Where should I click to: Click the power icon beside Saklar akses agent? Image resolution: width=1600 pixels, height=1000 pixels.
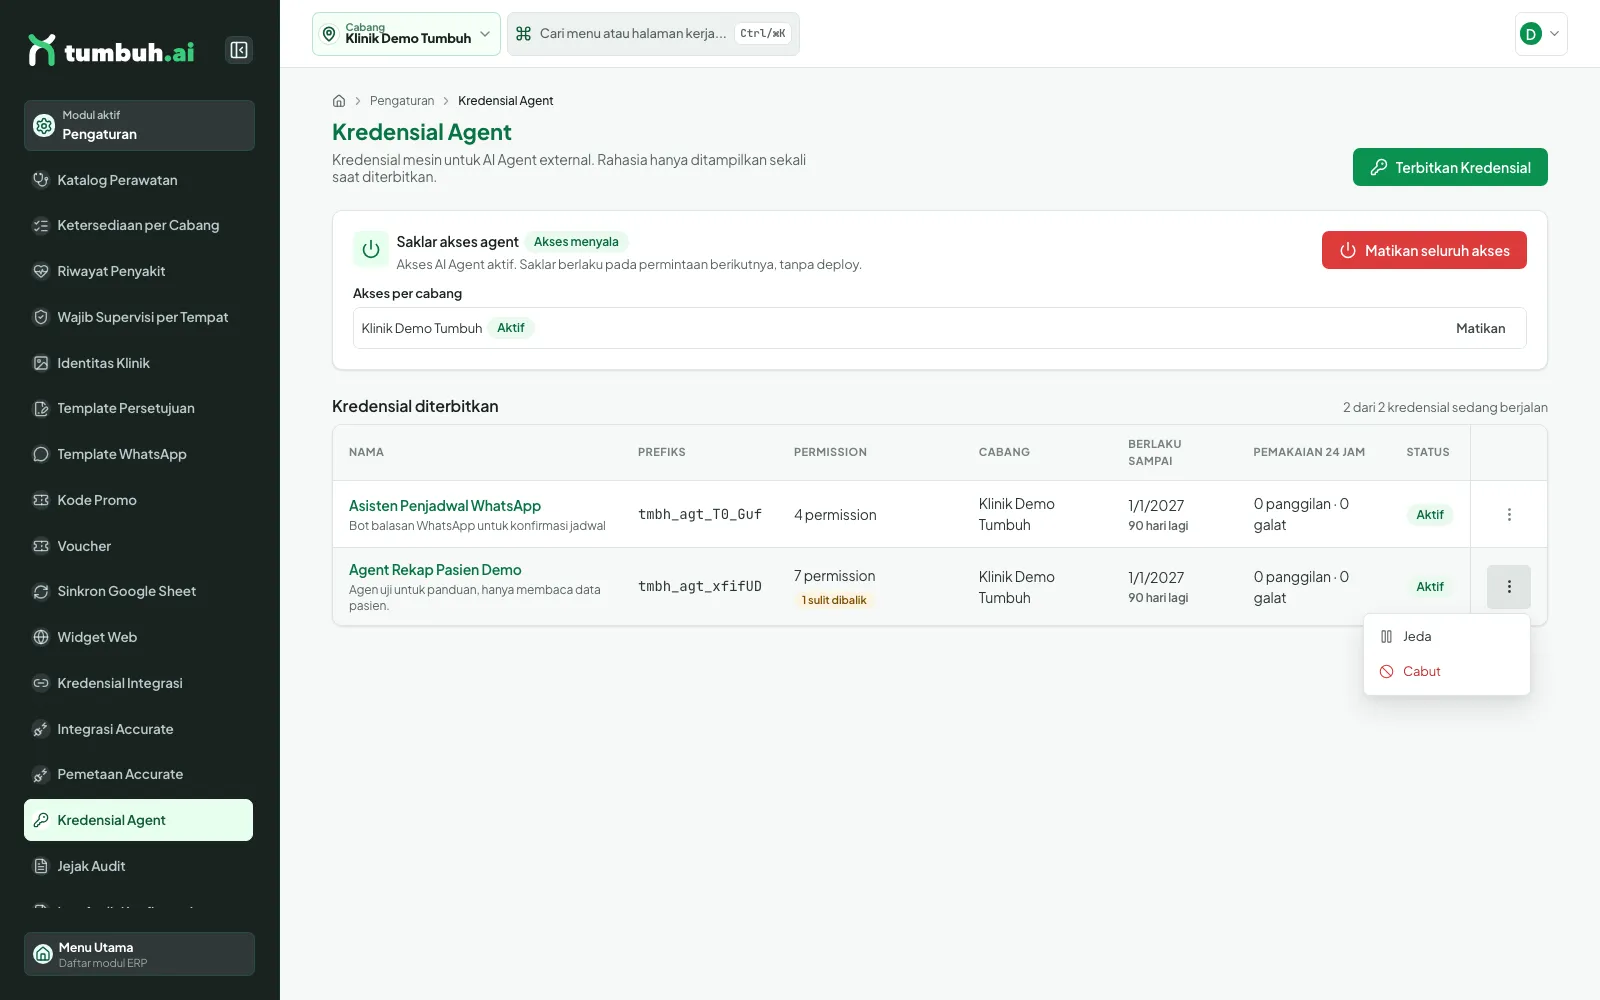tap(371, 250)
